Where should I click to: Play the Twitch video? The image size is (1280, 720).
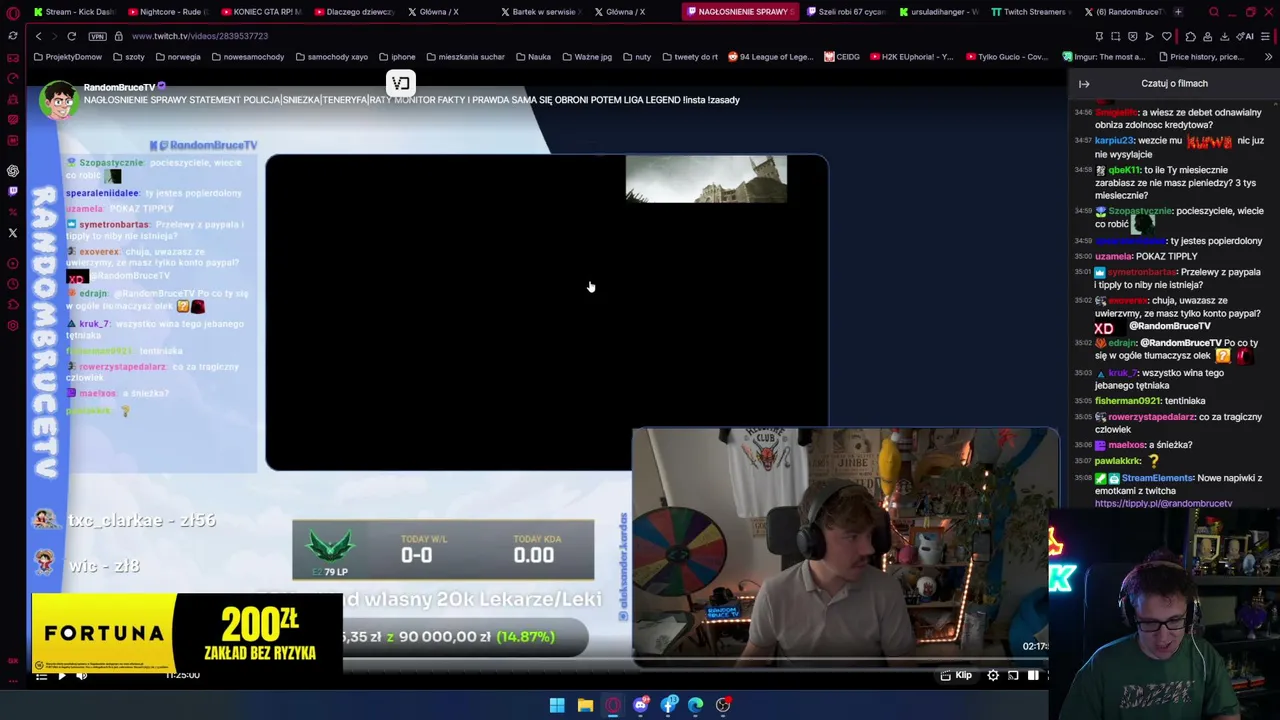click(61, 676)
